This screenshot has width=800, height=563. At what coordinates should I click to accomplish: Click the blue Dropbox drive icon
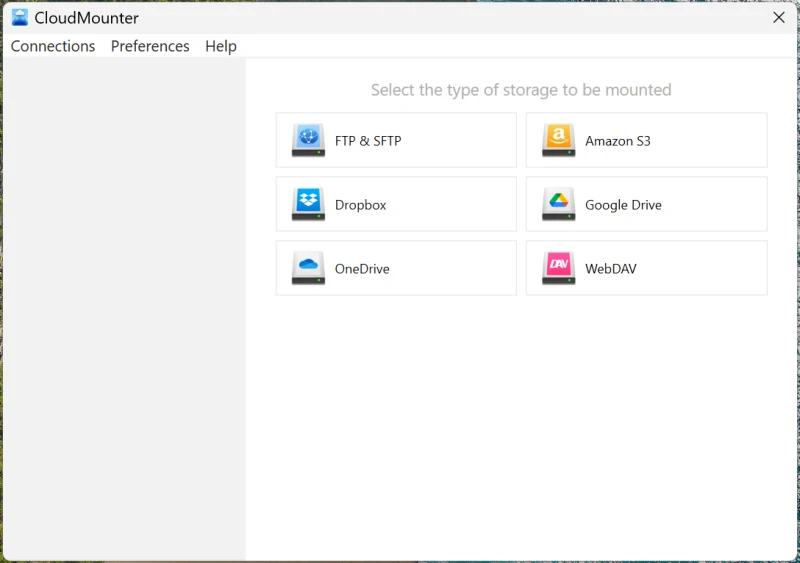coord(308,204)
